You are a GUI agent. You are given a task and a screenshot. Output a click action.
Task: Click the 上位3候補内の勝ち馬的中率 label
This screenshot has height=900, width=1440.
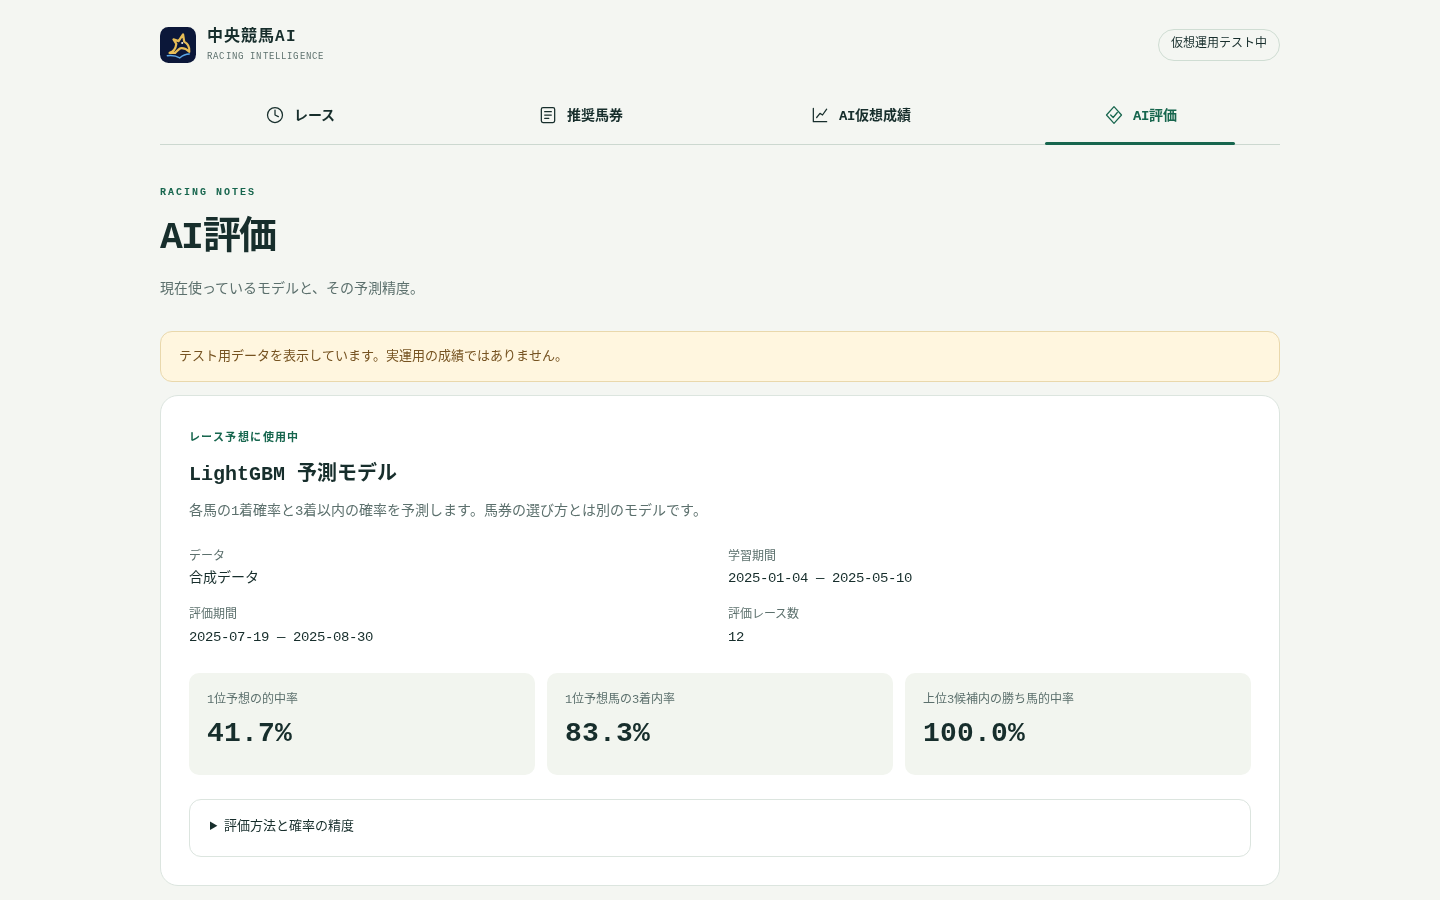[998, 699]
